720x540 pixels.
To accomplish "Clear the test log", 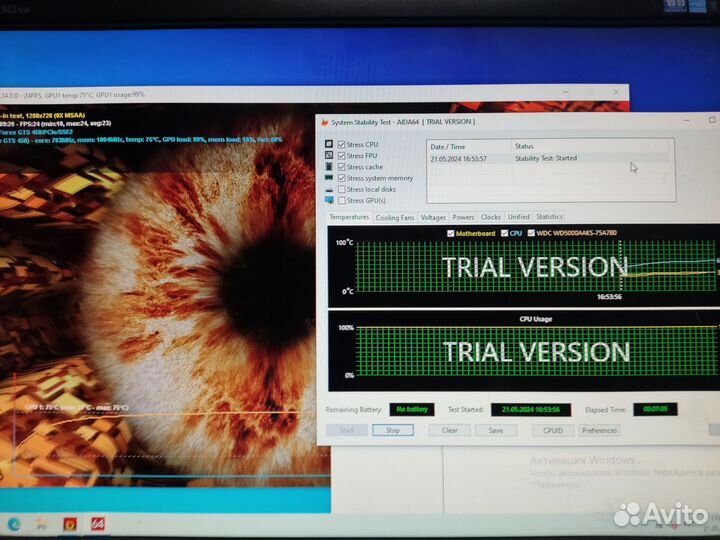I will coord(449,430).
